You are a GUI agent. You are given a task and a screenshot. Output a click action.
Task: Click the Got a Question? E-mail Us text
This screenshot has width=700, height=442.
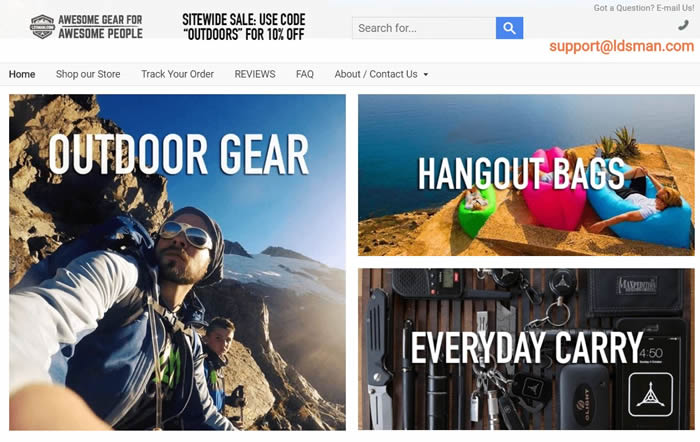pos(644,8)
